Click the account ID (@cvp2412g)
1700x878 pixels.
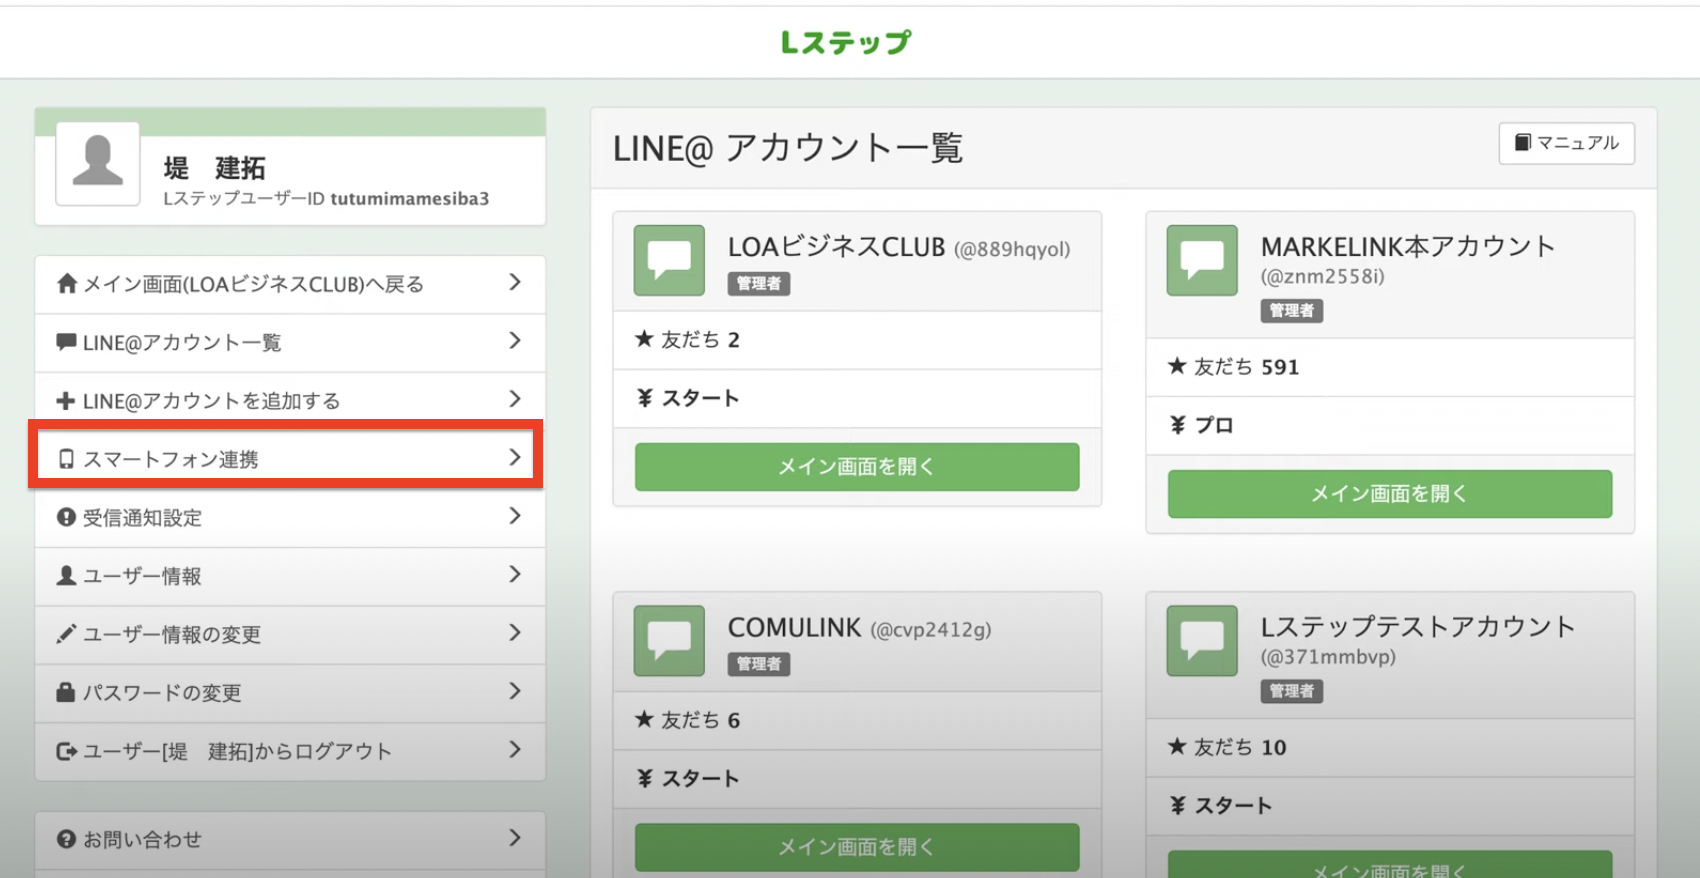click(931, 629)
